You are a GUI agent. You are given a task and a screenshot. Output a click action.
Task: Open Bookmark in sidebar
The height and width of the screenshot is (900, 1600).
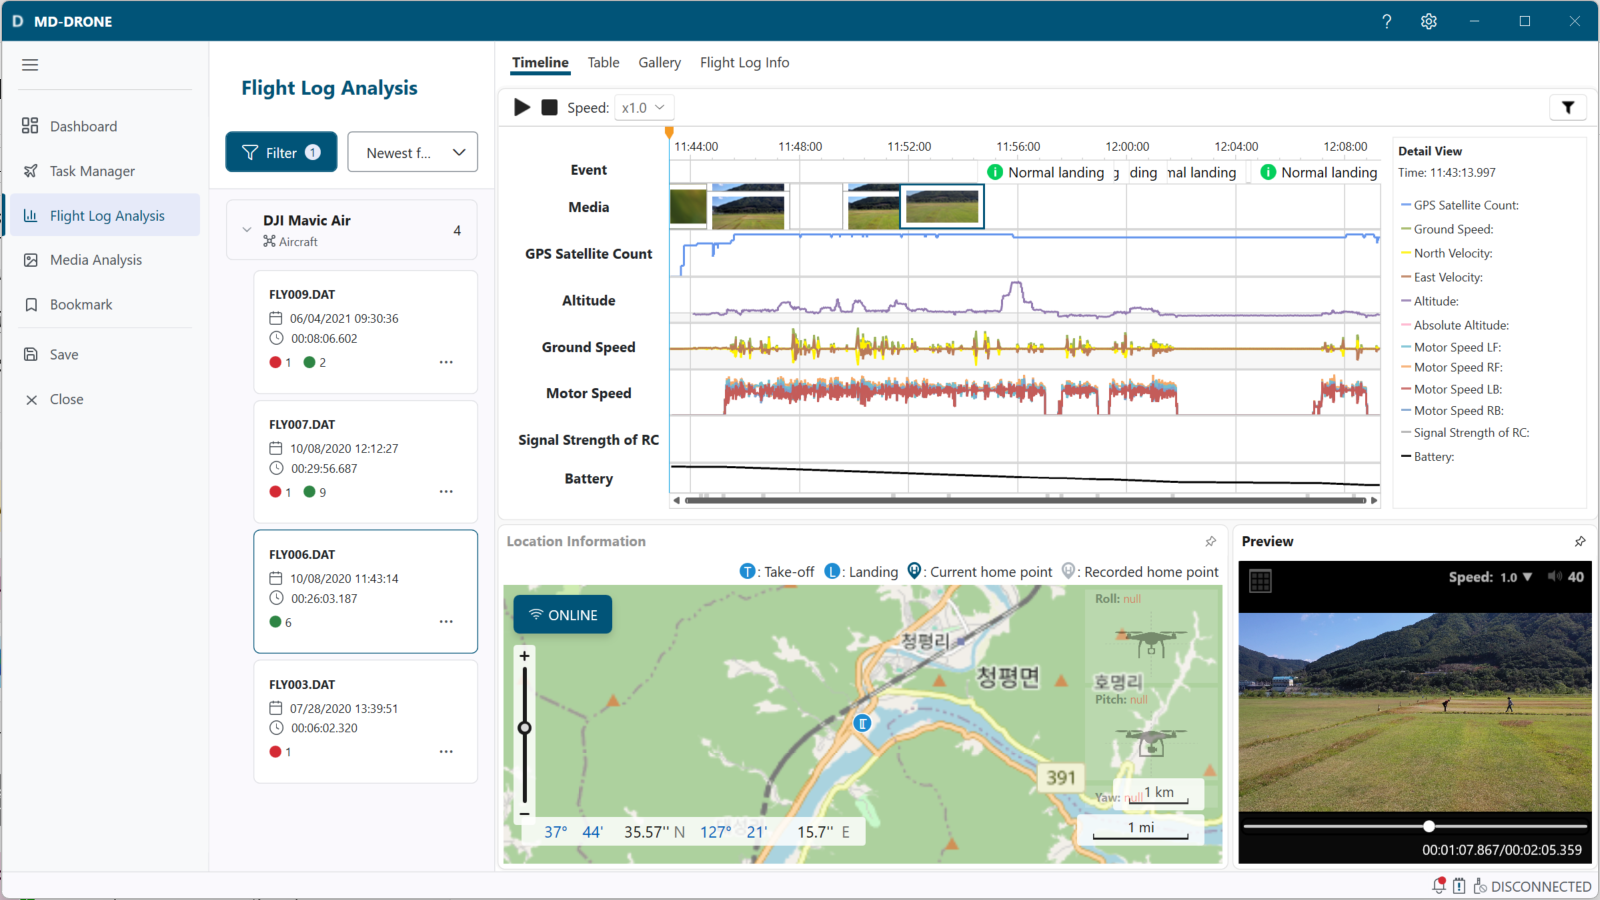coord(105,305)
